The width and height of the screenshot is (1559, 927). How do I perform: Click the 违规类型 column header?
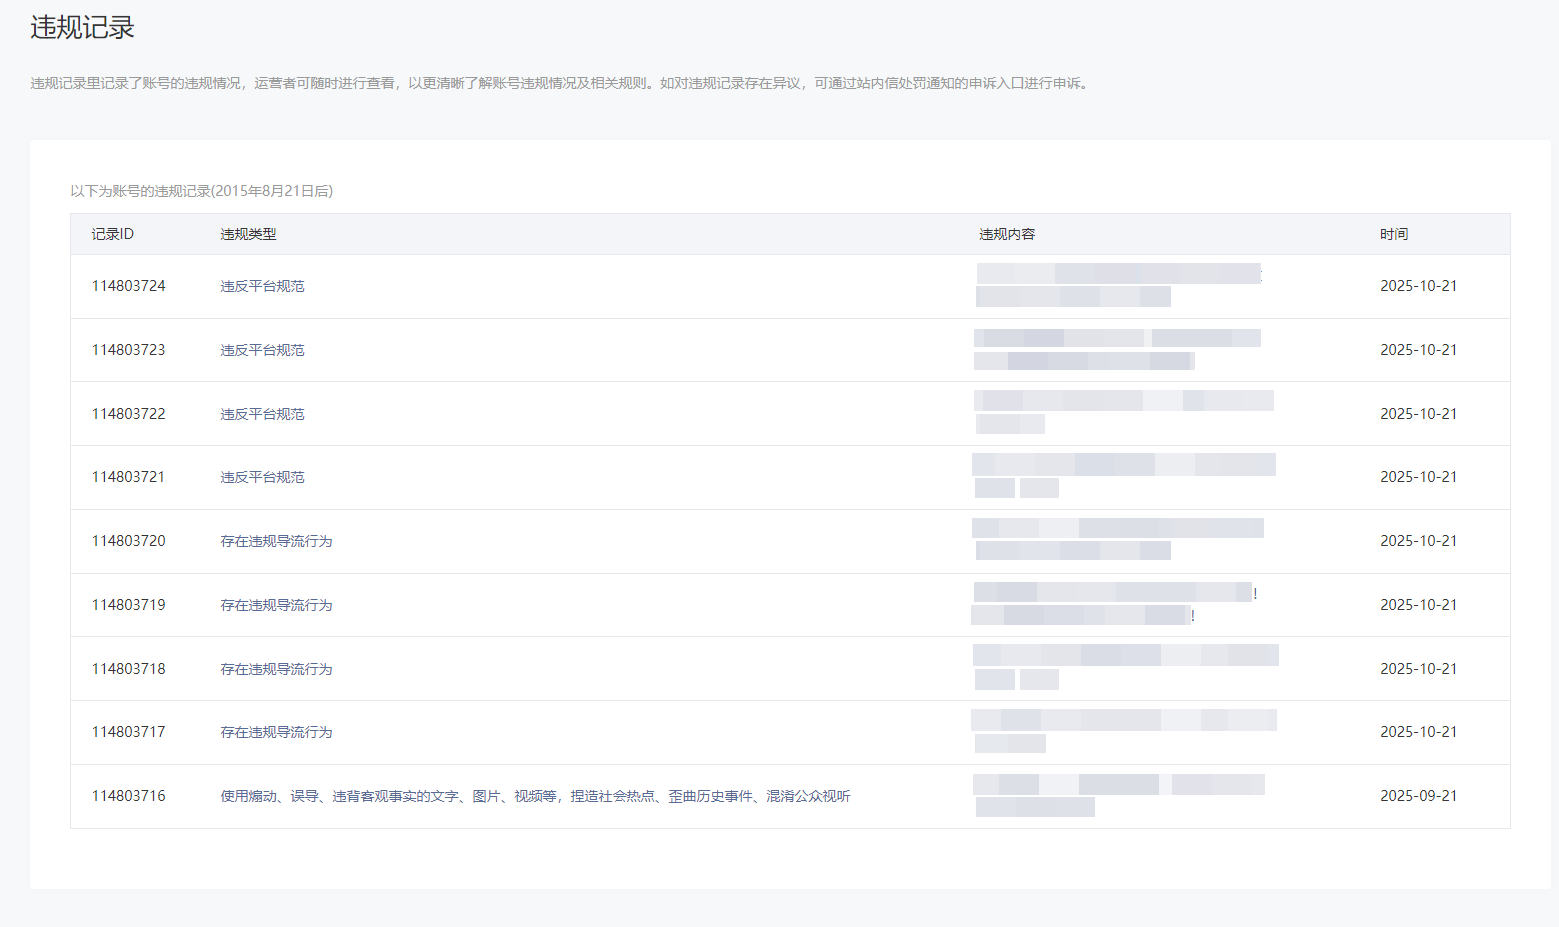click(x=248, y=234)
